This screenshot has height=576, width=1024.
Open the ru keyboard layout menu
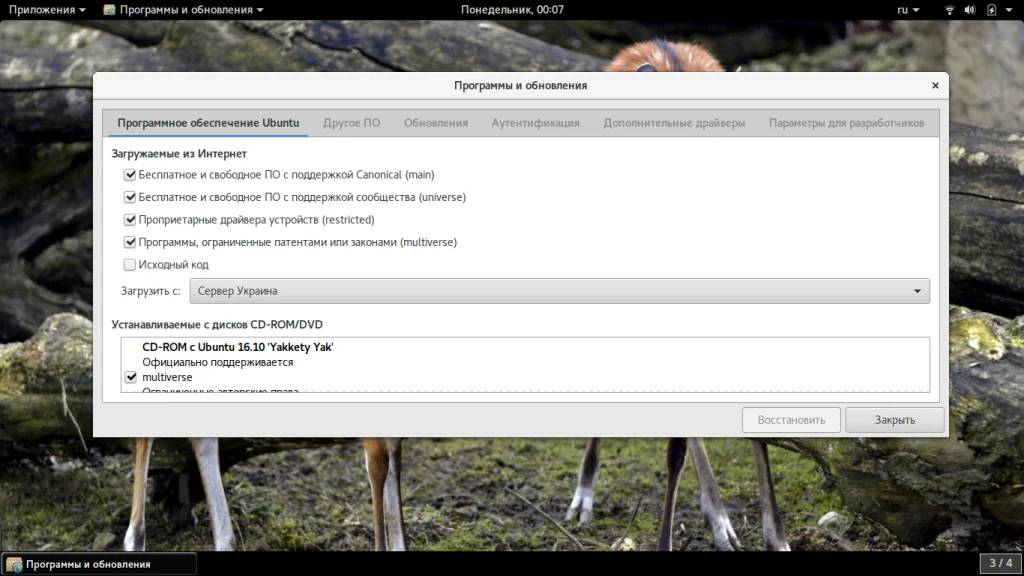(x=908, y=10)
